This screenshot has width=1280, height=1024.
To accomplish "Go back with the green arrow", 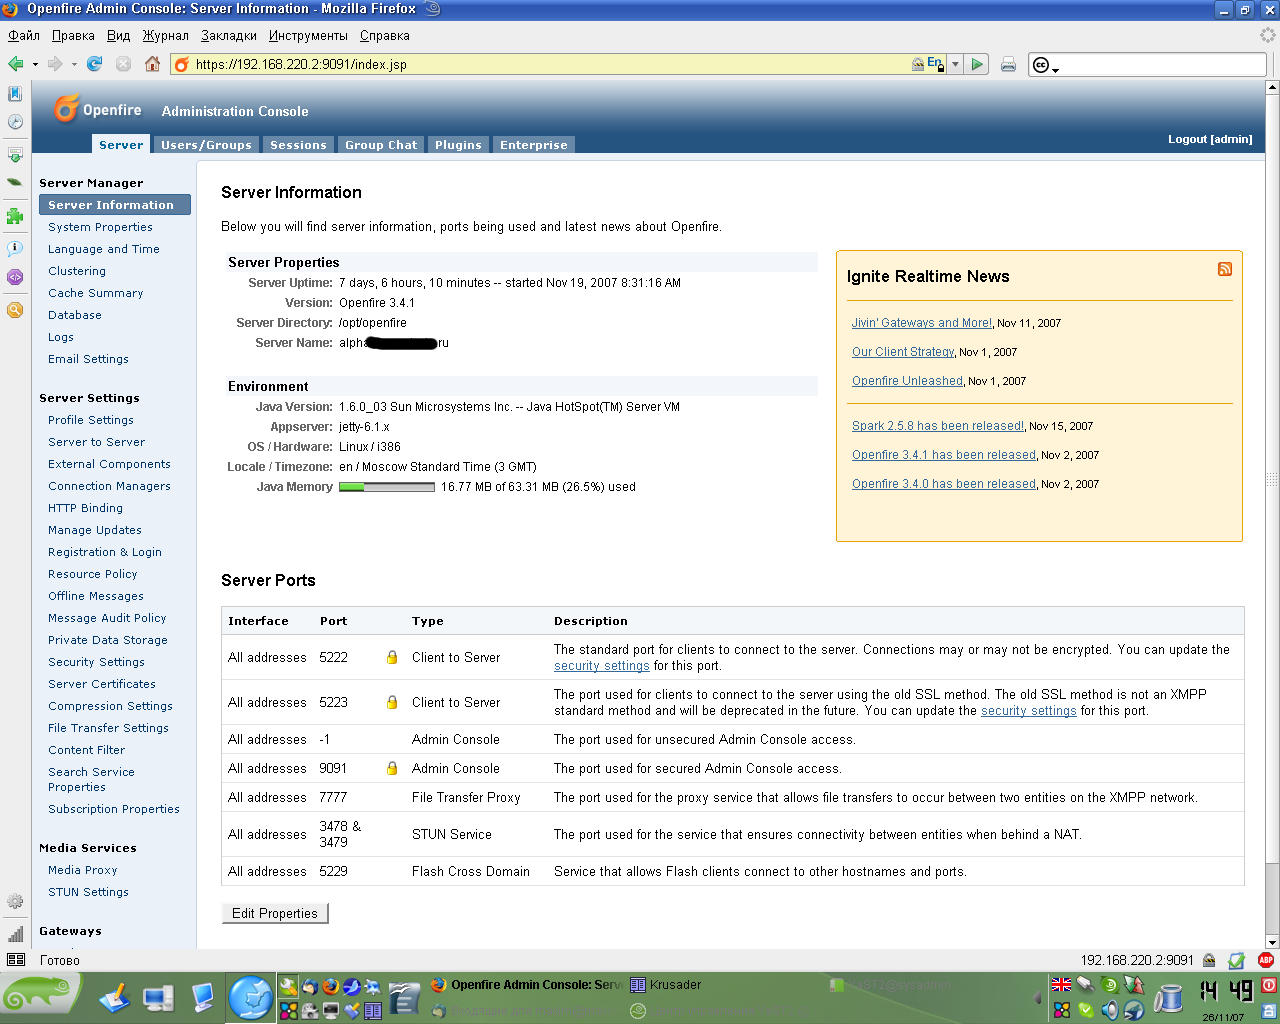I will pos(16,64).
